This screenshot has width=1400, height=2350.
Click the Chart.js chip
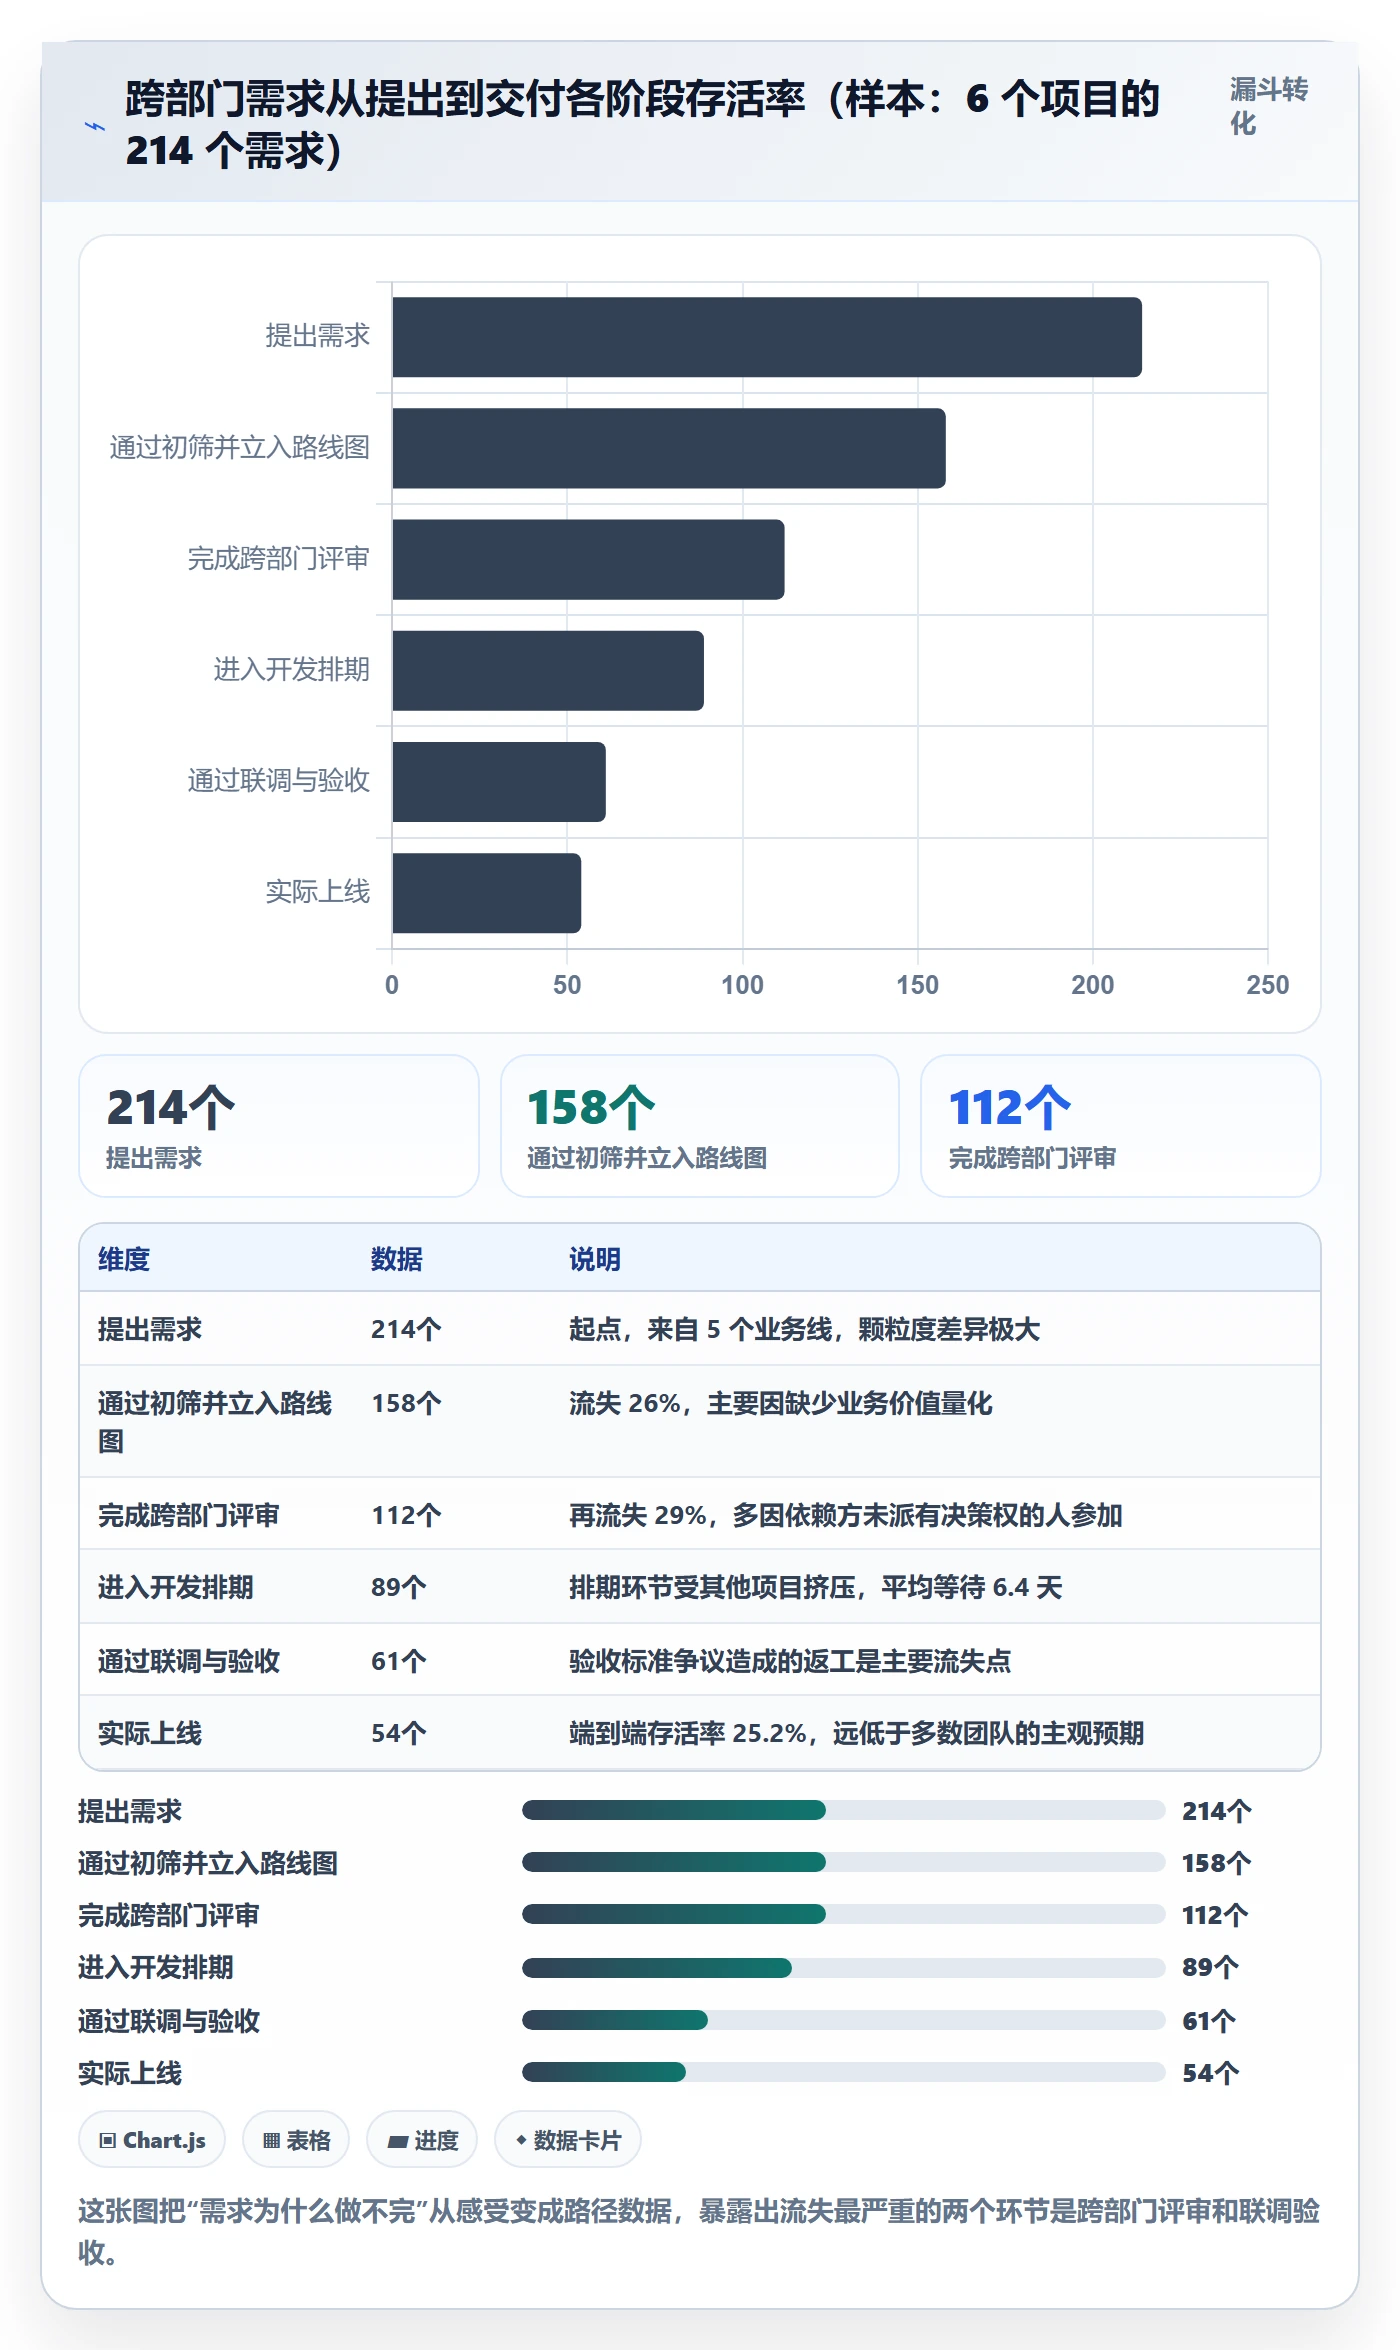tap(152, 2140)
